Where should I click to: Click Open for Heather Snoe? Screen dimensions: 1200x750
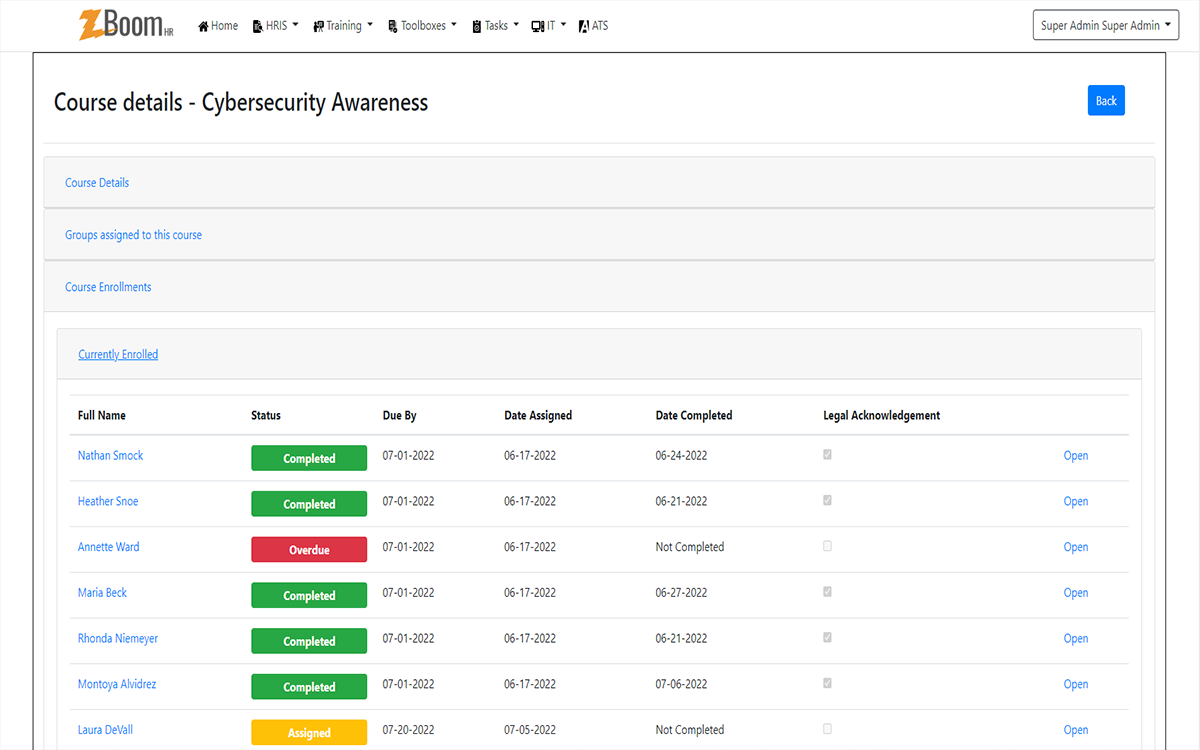(1076, 502)
